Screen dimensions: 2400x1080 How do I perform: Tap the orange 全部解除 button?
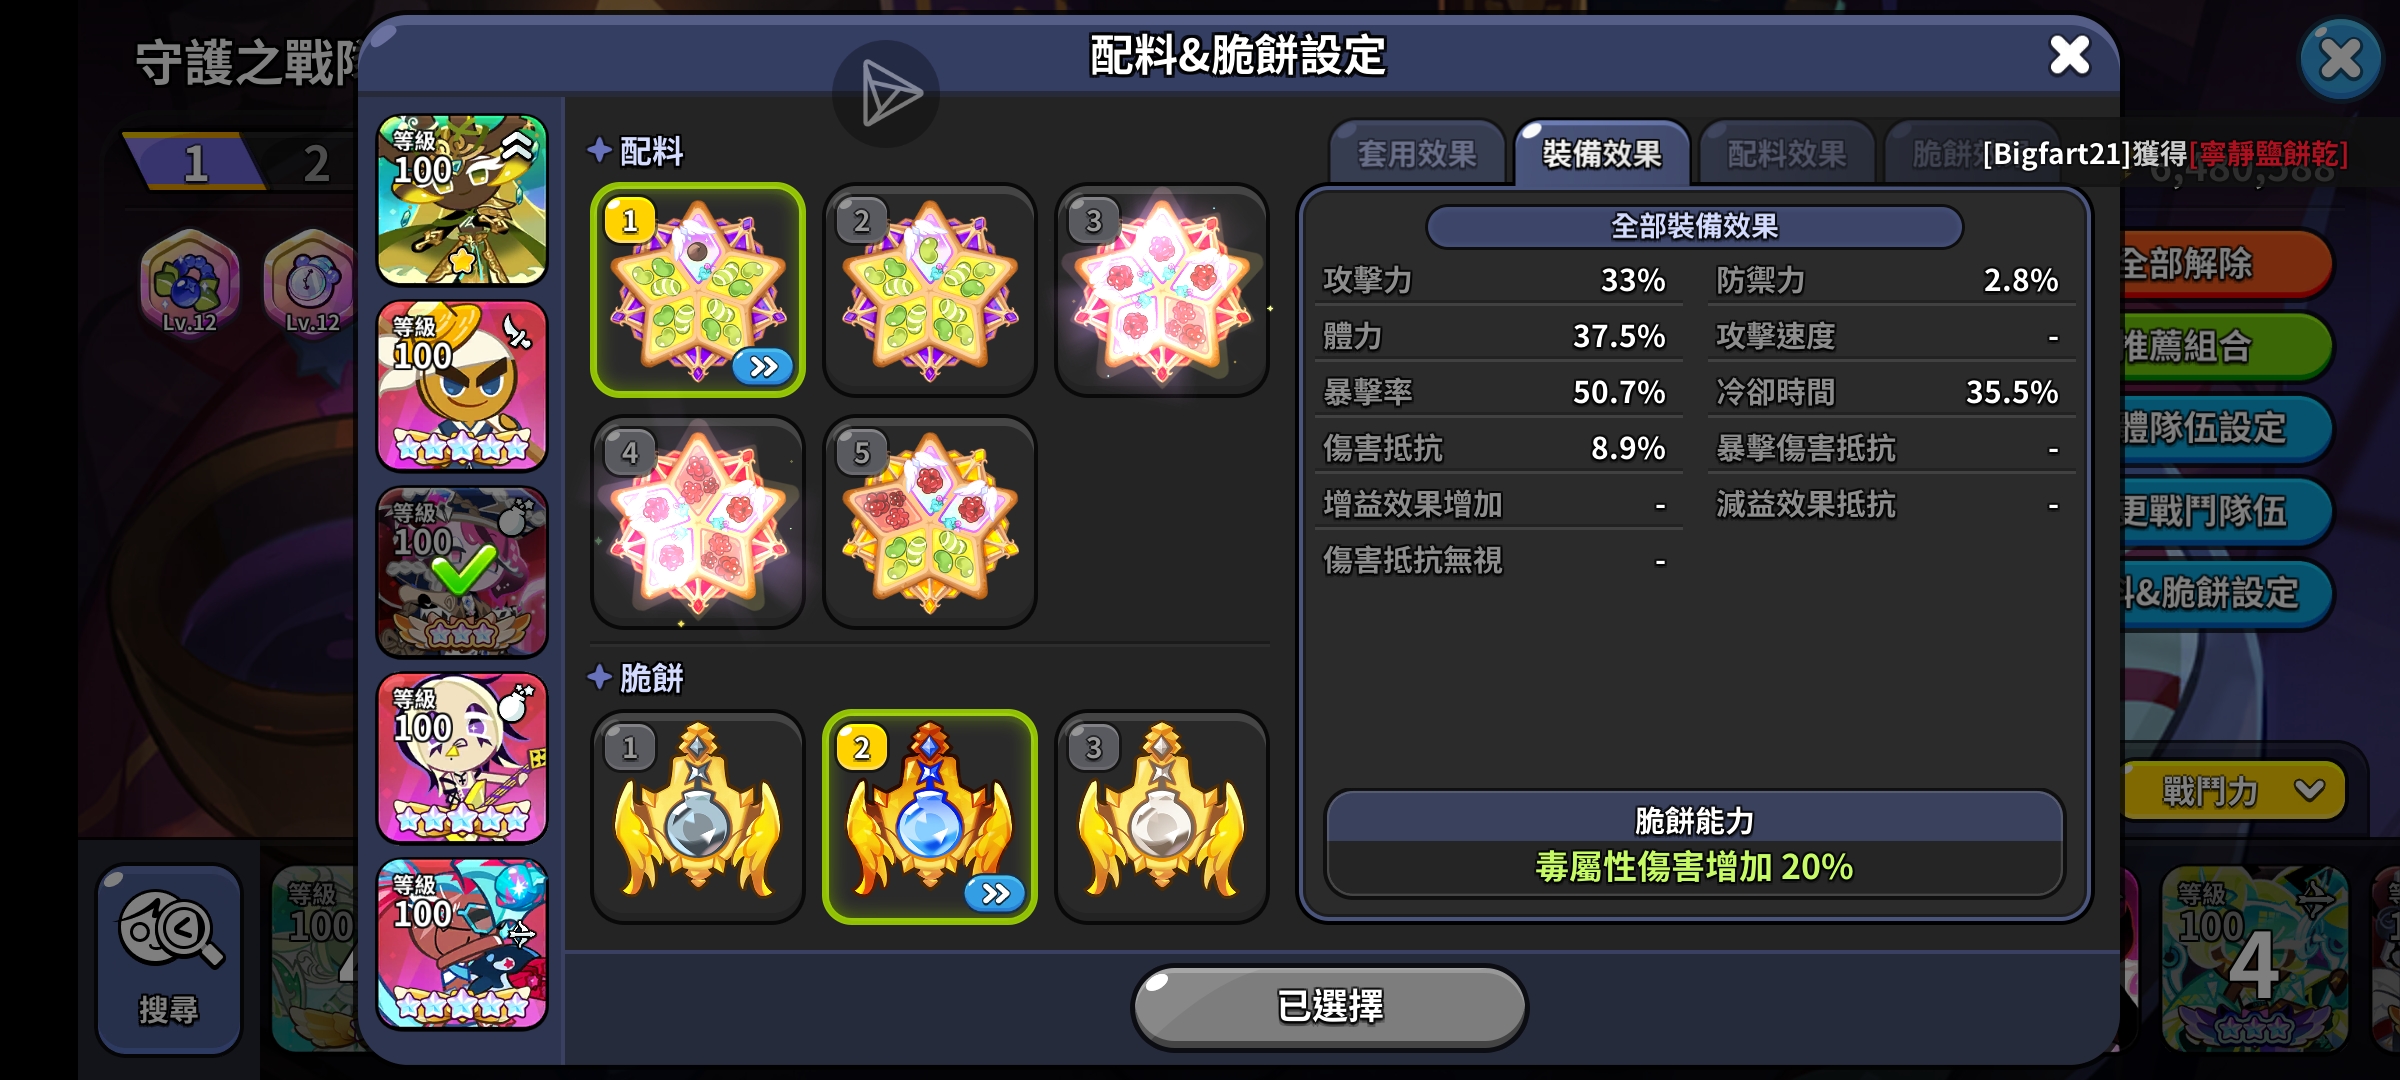[2225, 265]
